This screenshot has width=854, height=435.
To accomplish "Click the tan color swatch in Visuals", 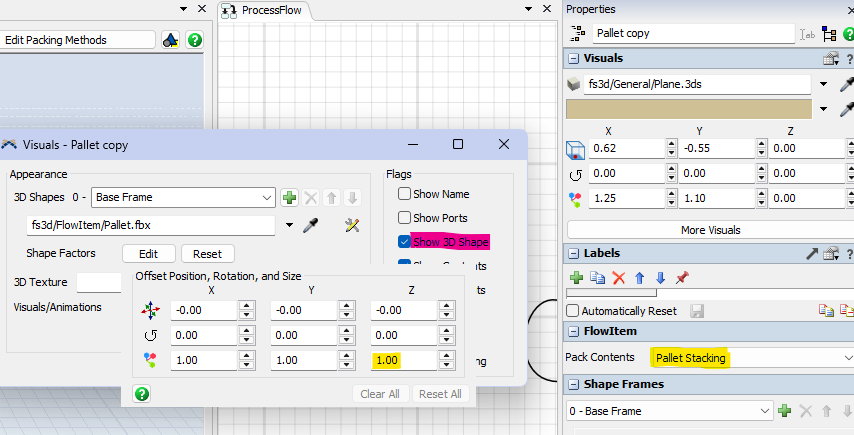I will [x=688, y=108].
